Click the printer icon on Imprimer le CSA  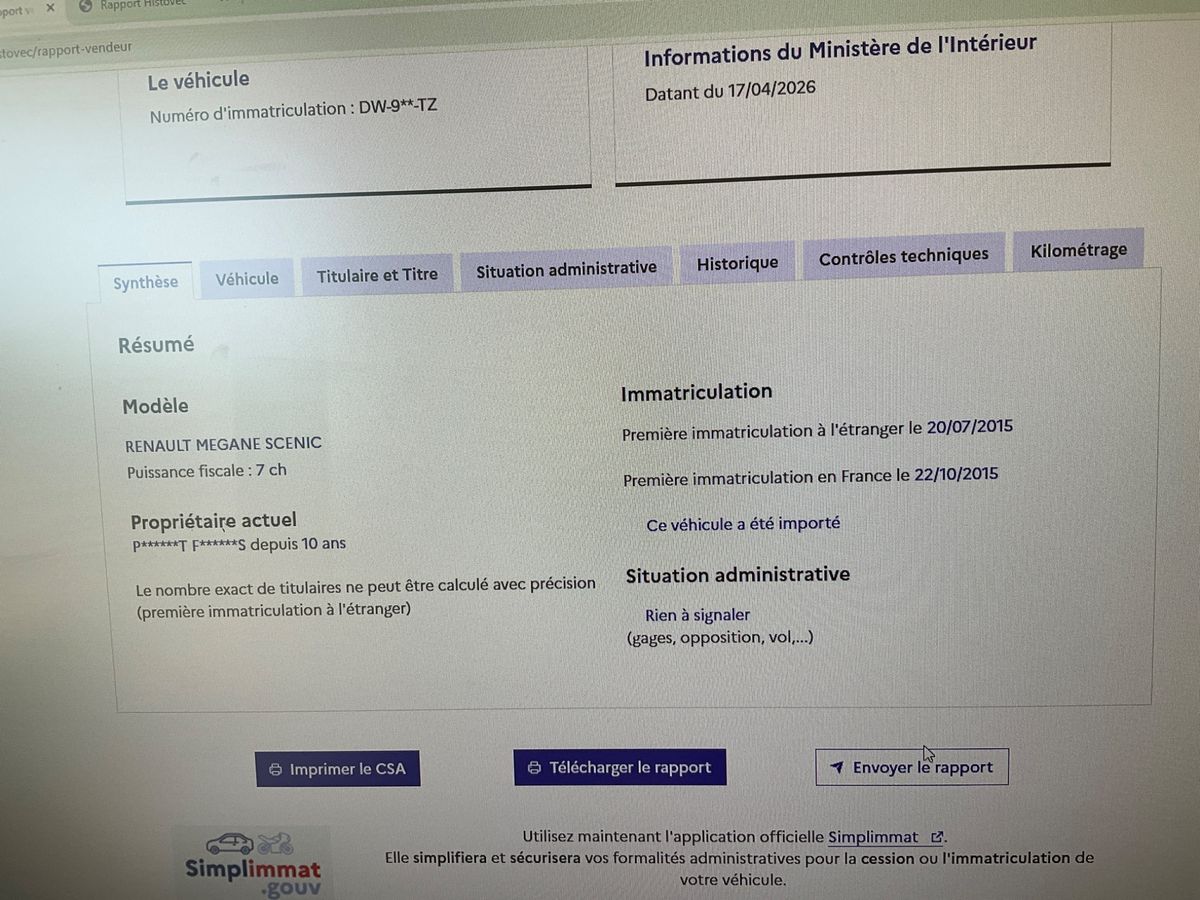[x=275, y=770]
